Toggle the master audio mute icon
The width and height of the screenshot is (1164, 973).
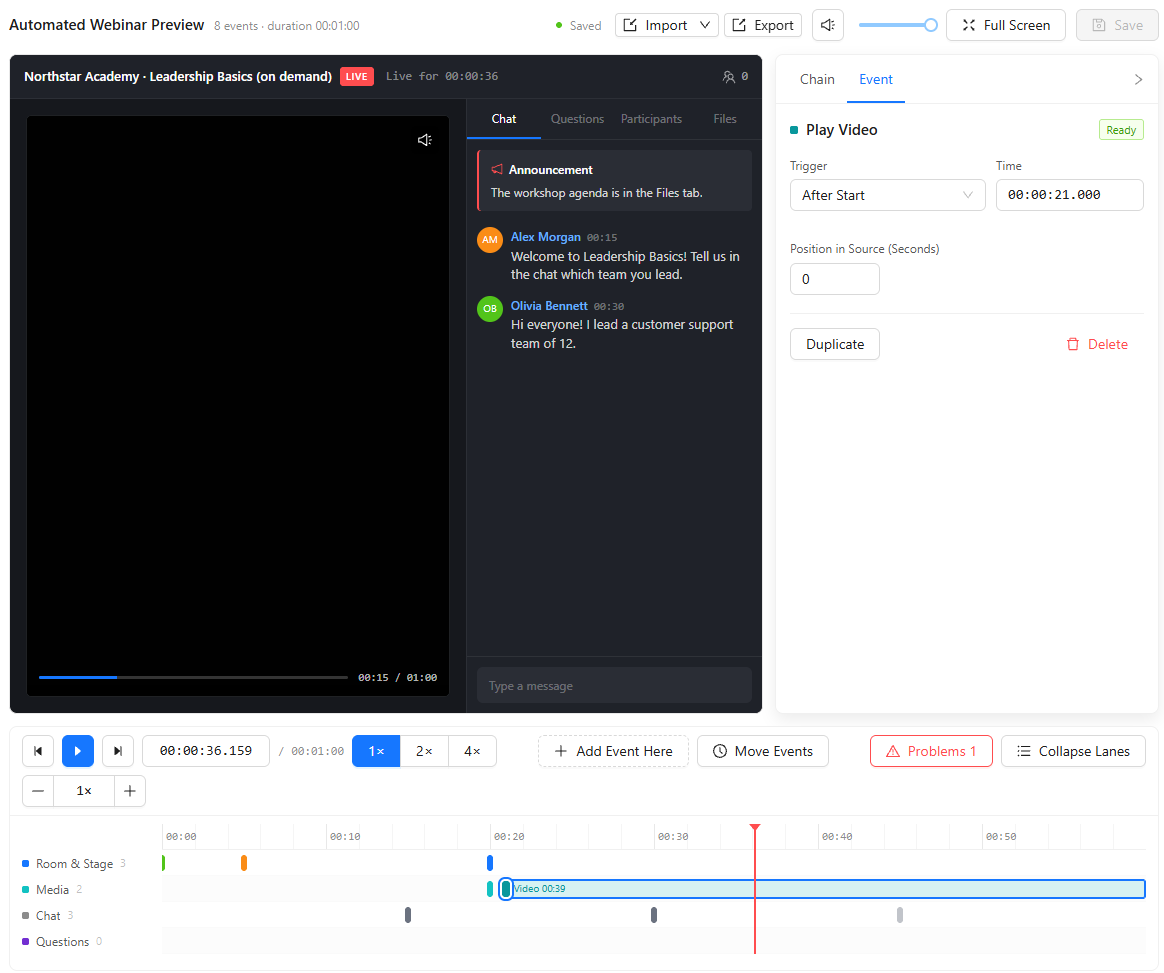point(828,25)
